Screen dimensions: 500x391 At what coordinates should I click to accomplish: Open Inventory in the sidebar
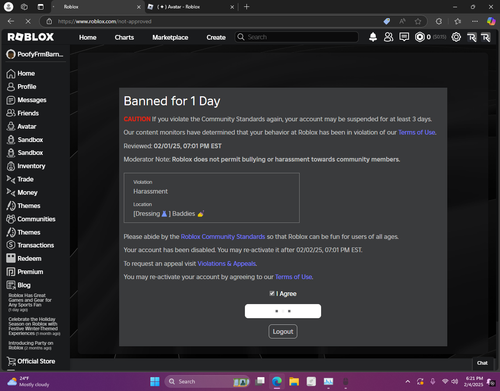[26, 166]
